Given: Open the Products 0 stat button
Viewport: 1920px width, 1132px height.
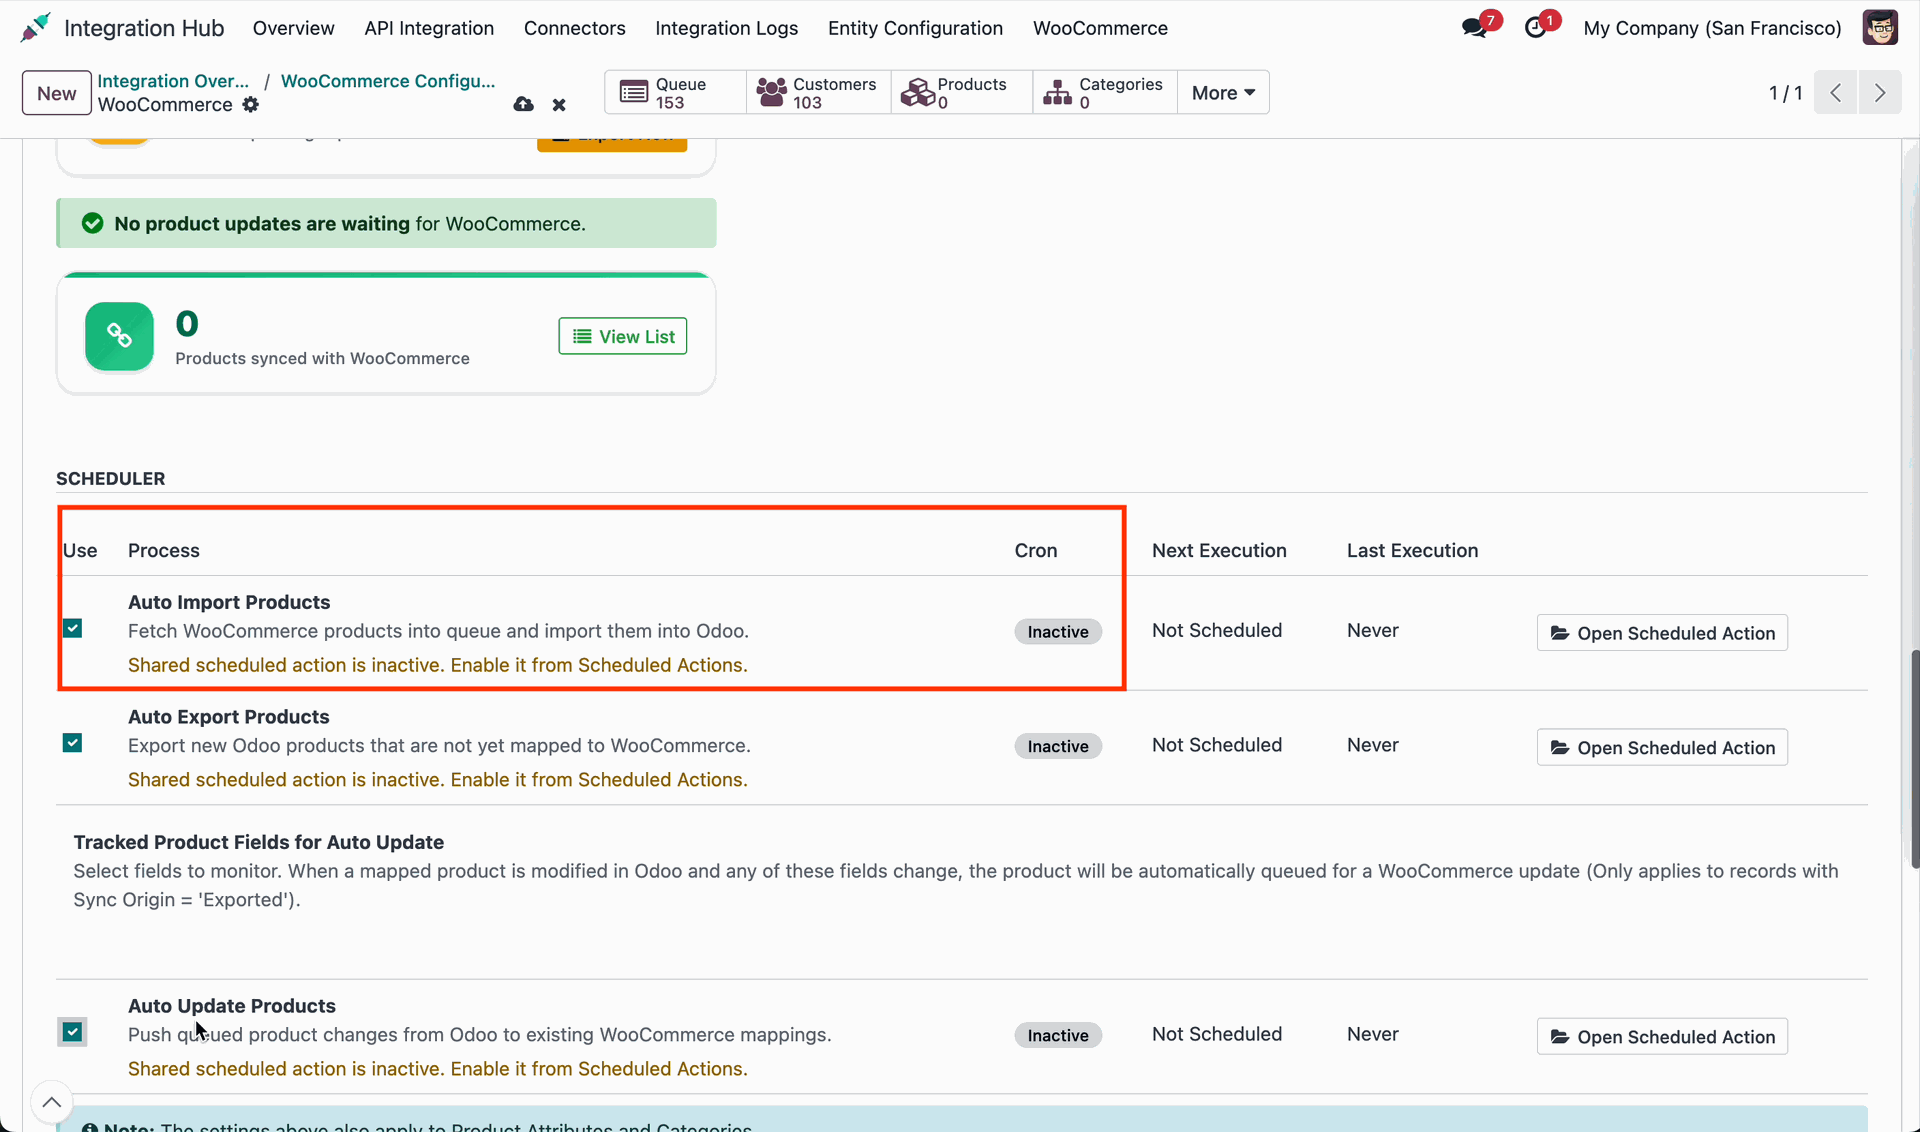Looking at the screenshot, I should pos(961,93).
